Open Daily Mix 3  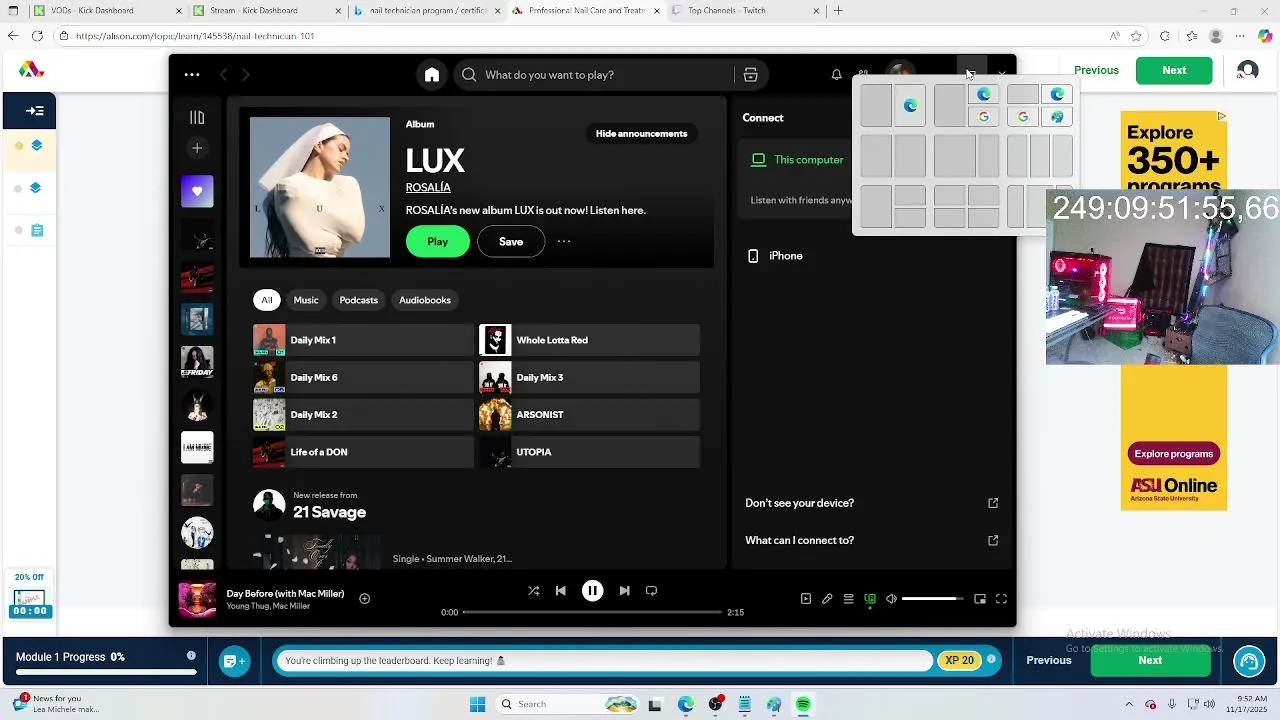pyautogui.click(x=589, y=377)
